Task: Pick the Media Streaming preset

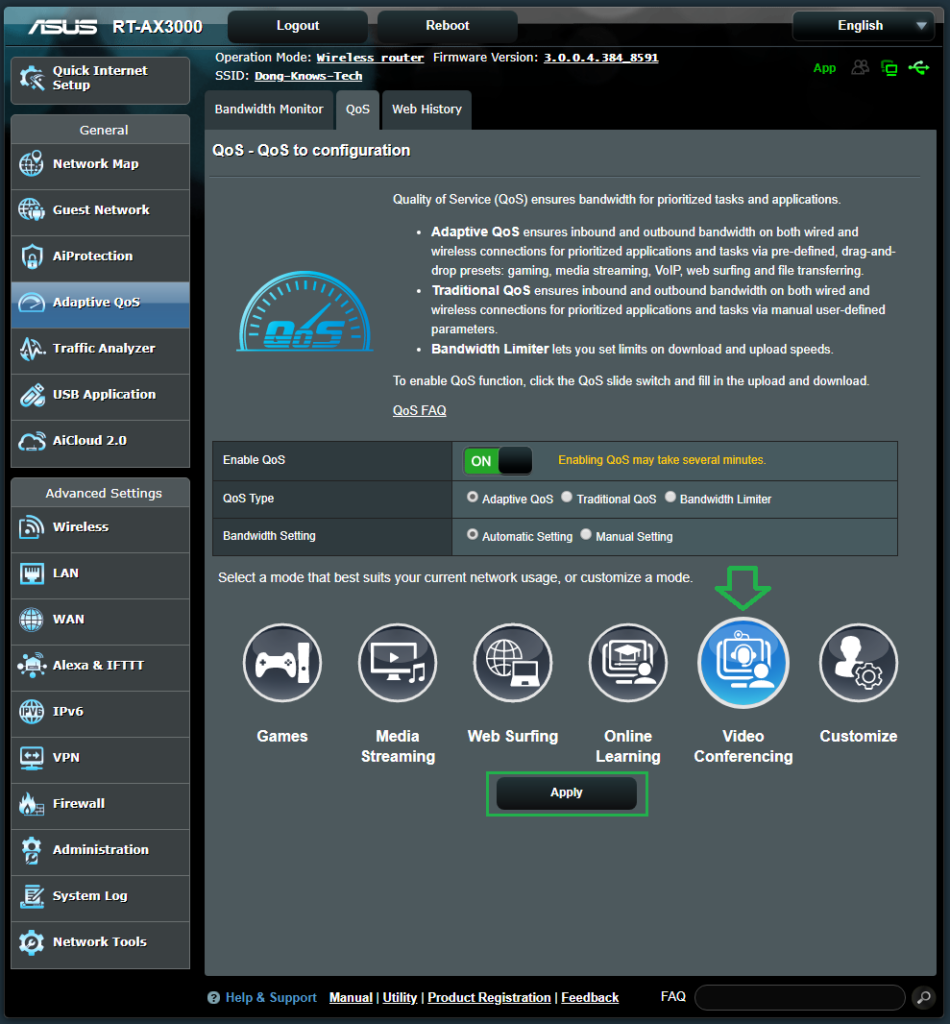Action: click(x=397, y=662)
